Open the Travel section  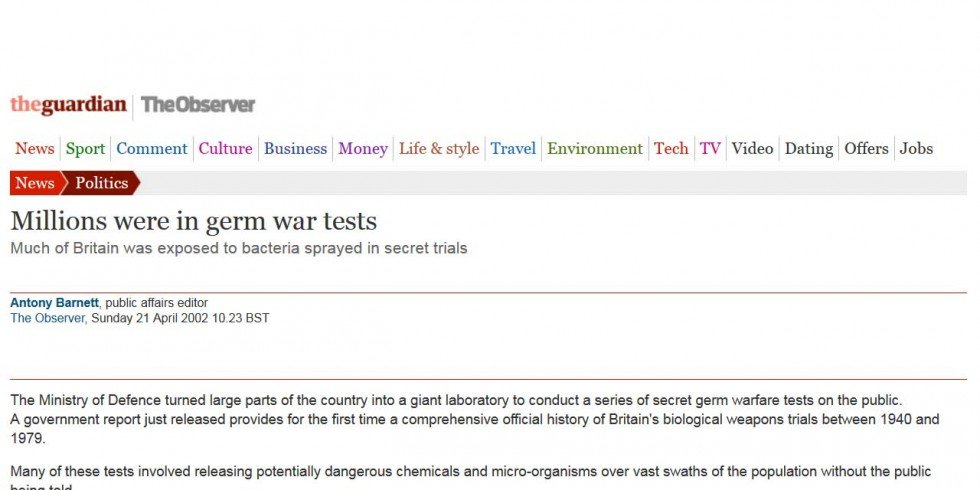(513, 149)
